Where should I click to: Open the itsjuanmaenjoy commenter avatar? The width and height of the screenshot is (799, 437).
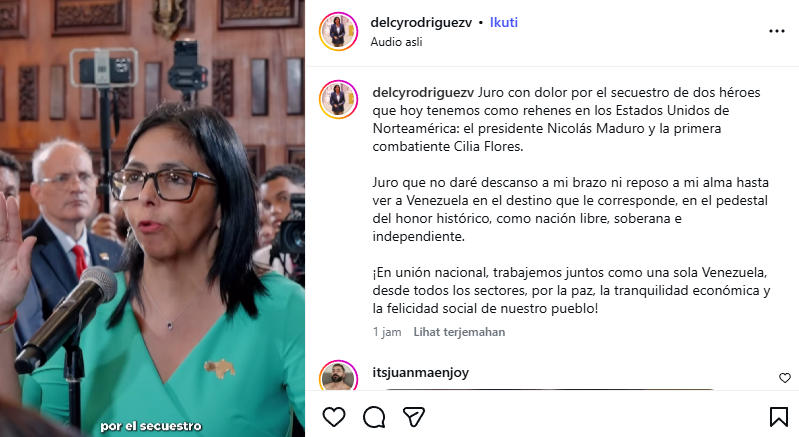pos(338,376)
